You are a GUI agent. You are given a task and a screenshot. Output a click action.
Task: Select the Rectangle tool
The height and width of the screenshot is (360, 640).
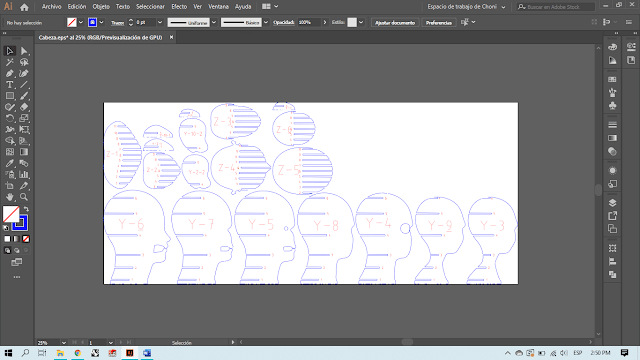coord(10,96)
